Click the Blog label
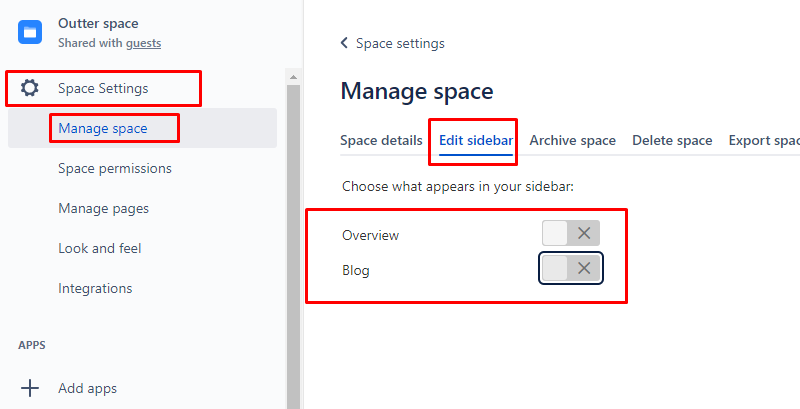Viewport: 800px width, 409px height. pyautogui.click(x=356, y=270)
